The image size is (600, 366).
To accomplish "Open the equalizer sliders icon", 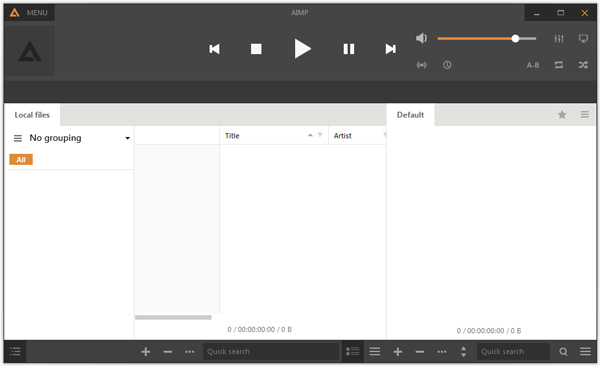I will pos(559,38).
